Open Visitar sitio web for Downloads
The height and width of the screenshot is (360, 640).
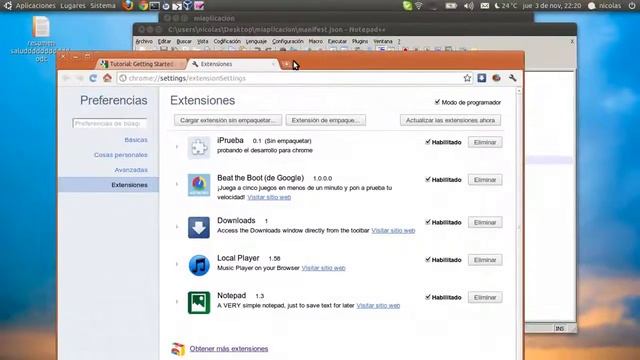[x=393, y=231]
